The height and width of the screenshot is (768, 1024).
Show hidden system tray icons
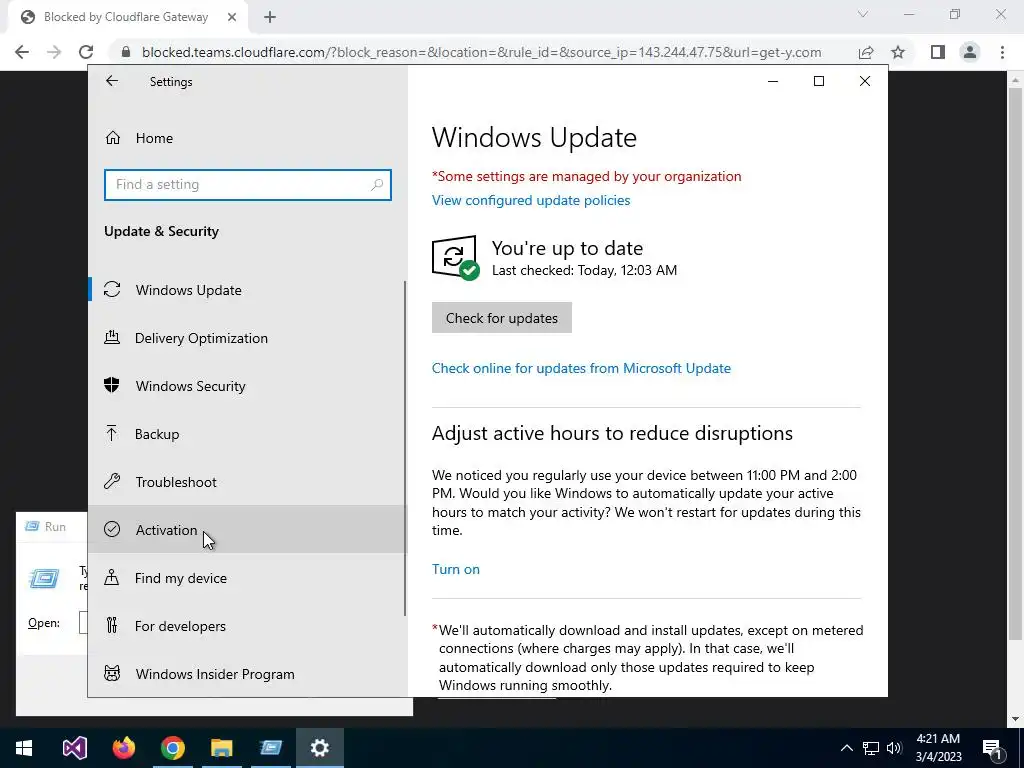(x=846, y=748)
